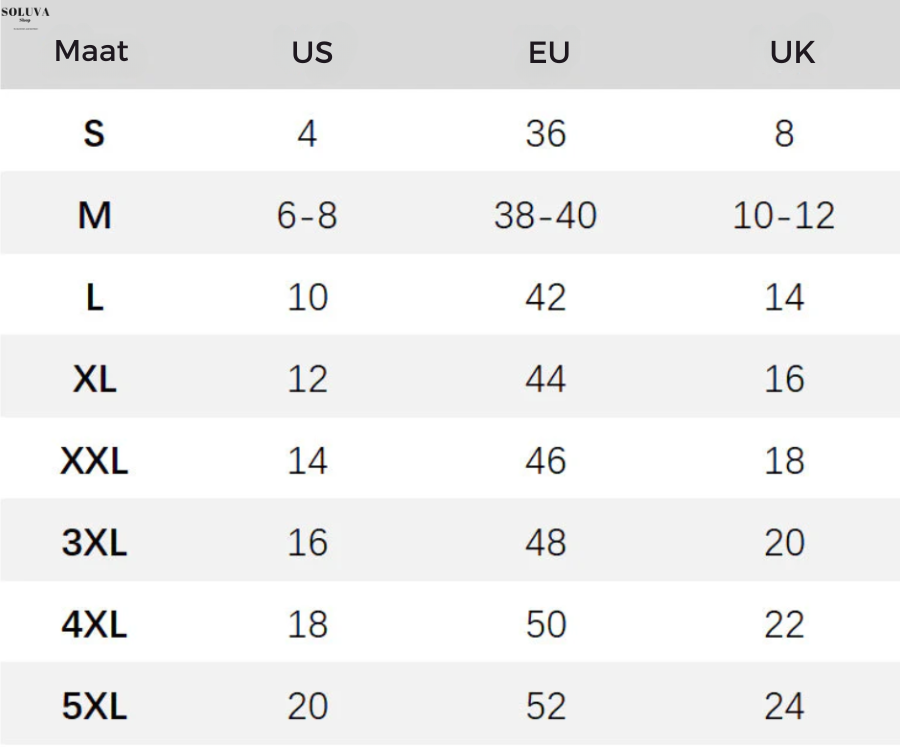The height and width of the screenshot is (747, 900).
Task: Click the US value 6-8 cell
Action: tap(307, 215)
